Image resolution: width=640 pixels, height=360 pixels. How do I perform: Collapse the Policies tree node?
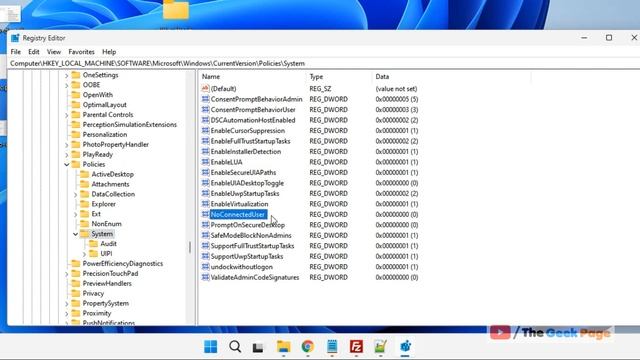pyautogui.click(x=67, y=164)
